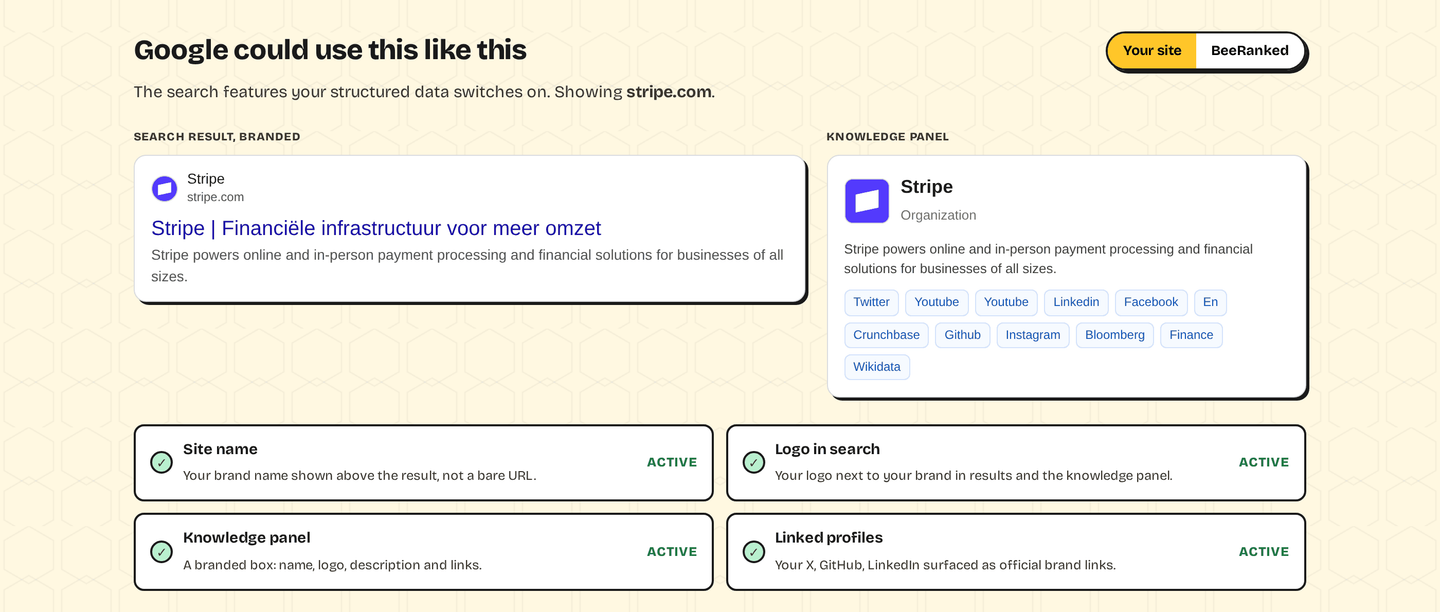The height and width of the screenshot is (612, 1440).
Task: Click the Facebook profile chip
Action: [x=1151, y=302]
